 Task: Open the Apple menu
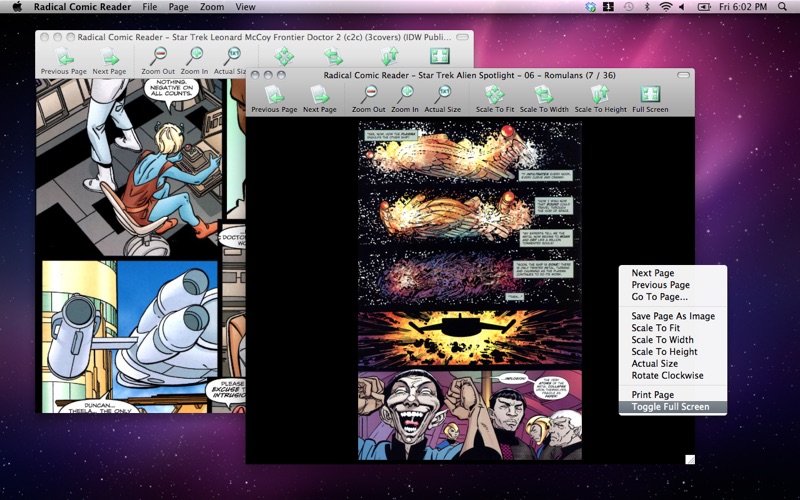click(x=17, y=7)
